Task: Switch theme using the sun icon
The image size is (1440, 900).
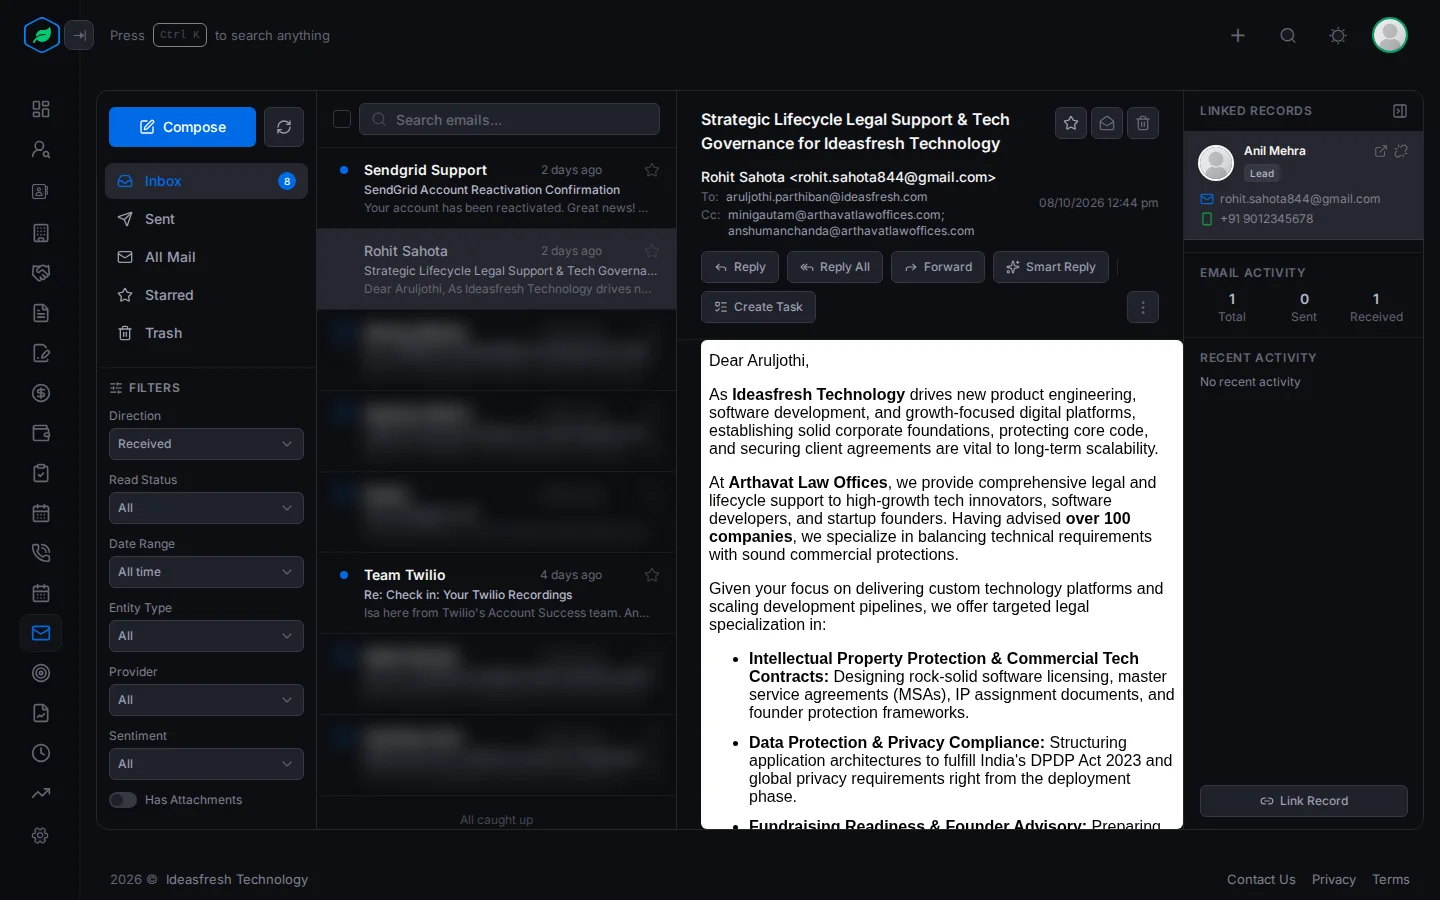Action: (1338, 35)
